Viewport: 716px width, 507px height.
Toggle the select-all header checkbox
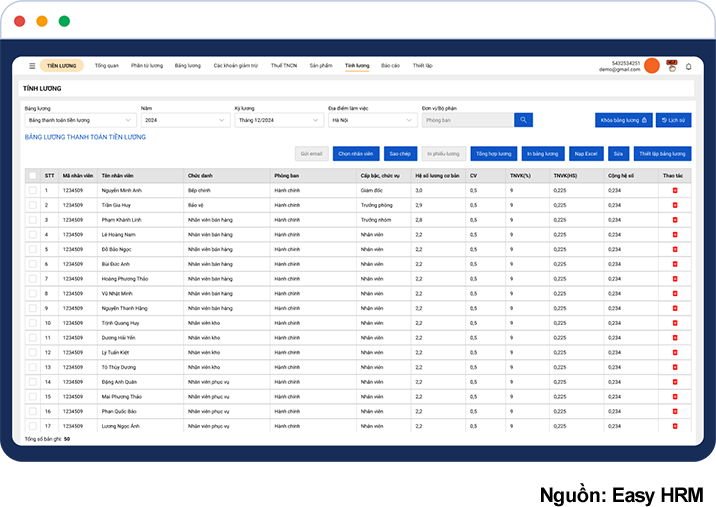click(32, 175)
